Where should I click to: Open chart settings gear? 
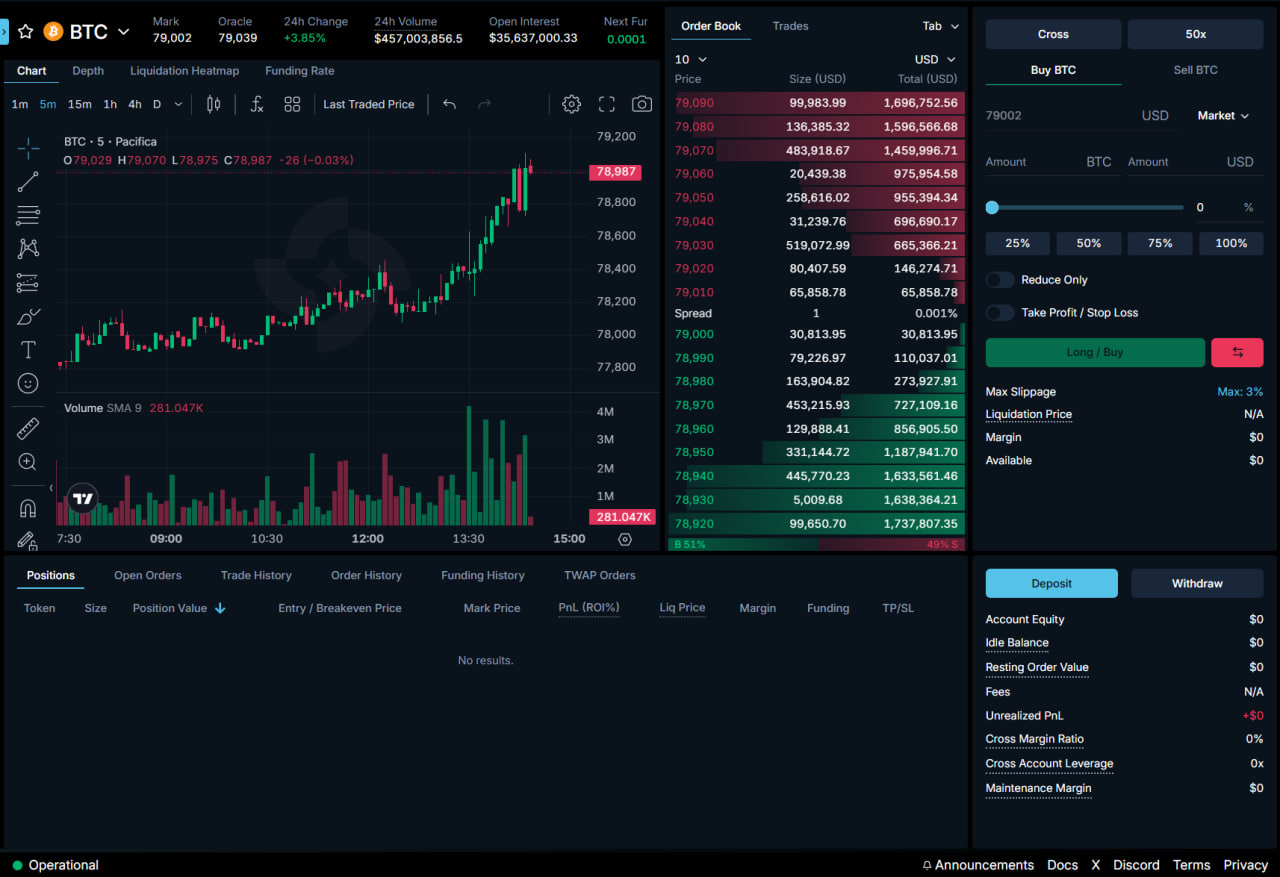click(x=572, y=104)
